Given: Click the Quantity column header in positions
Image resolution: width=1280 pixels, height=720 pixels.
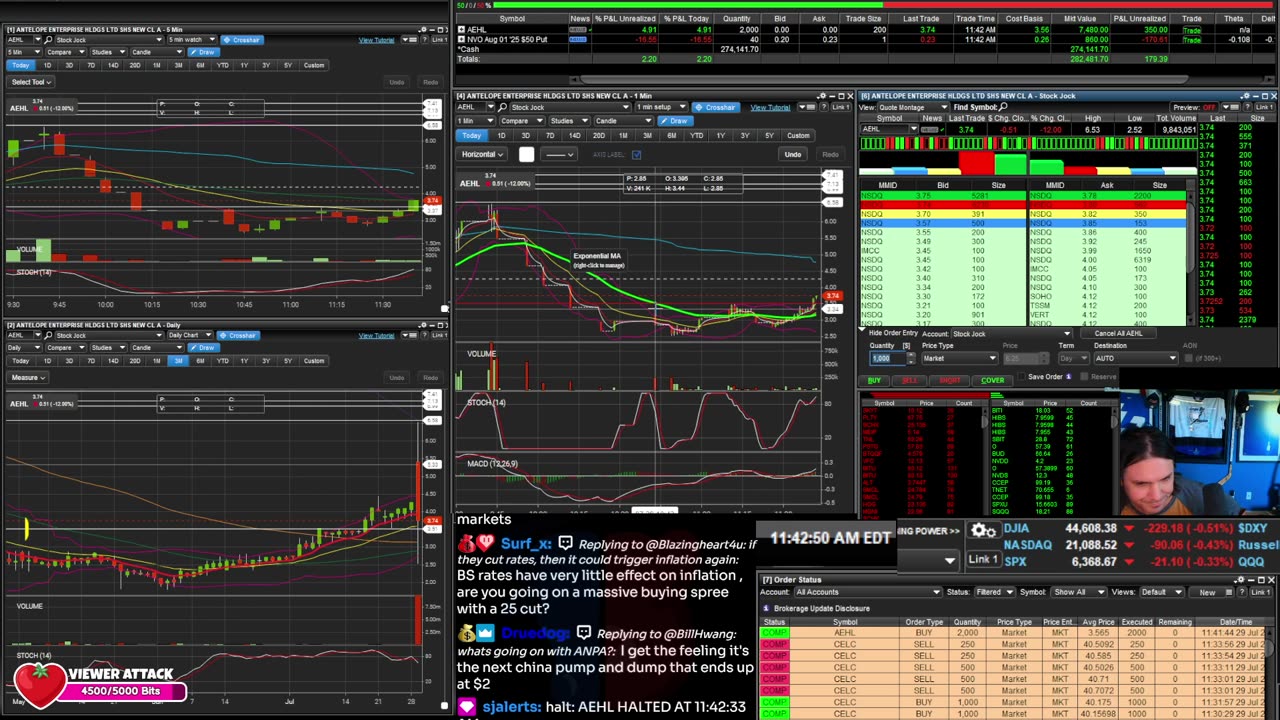Looking at the screenshot, I should (736, 19).
